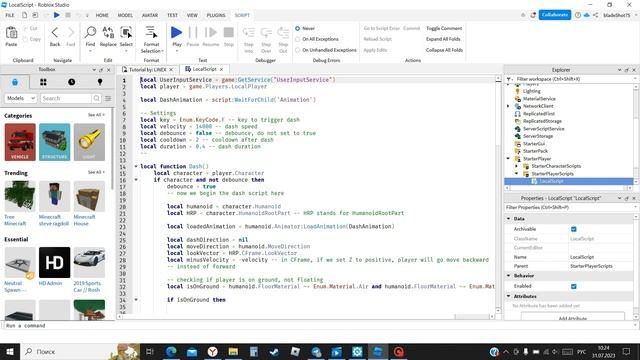Open Microsoft Edge from taskbar
This screenshot has width=640, height=360.
(x=171, y=351)
